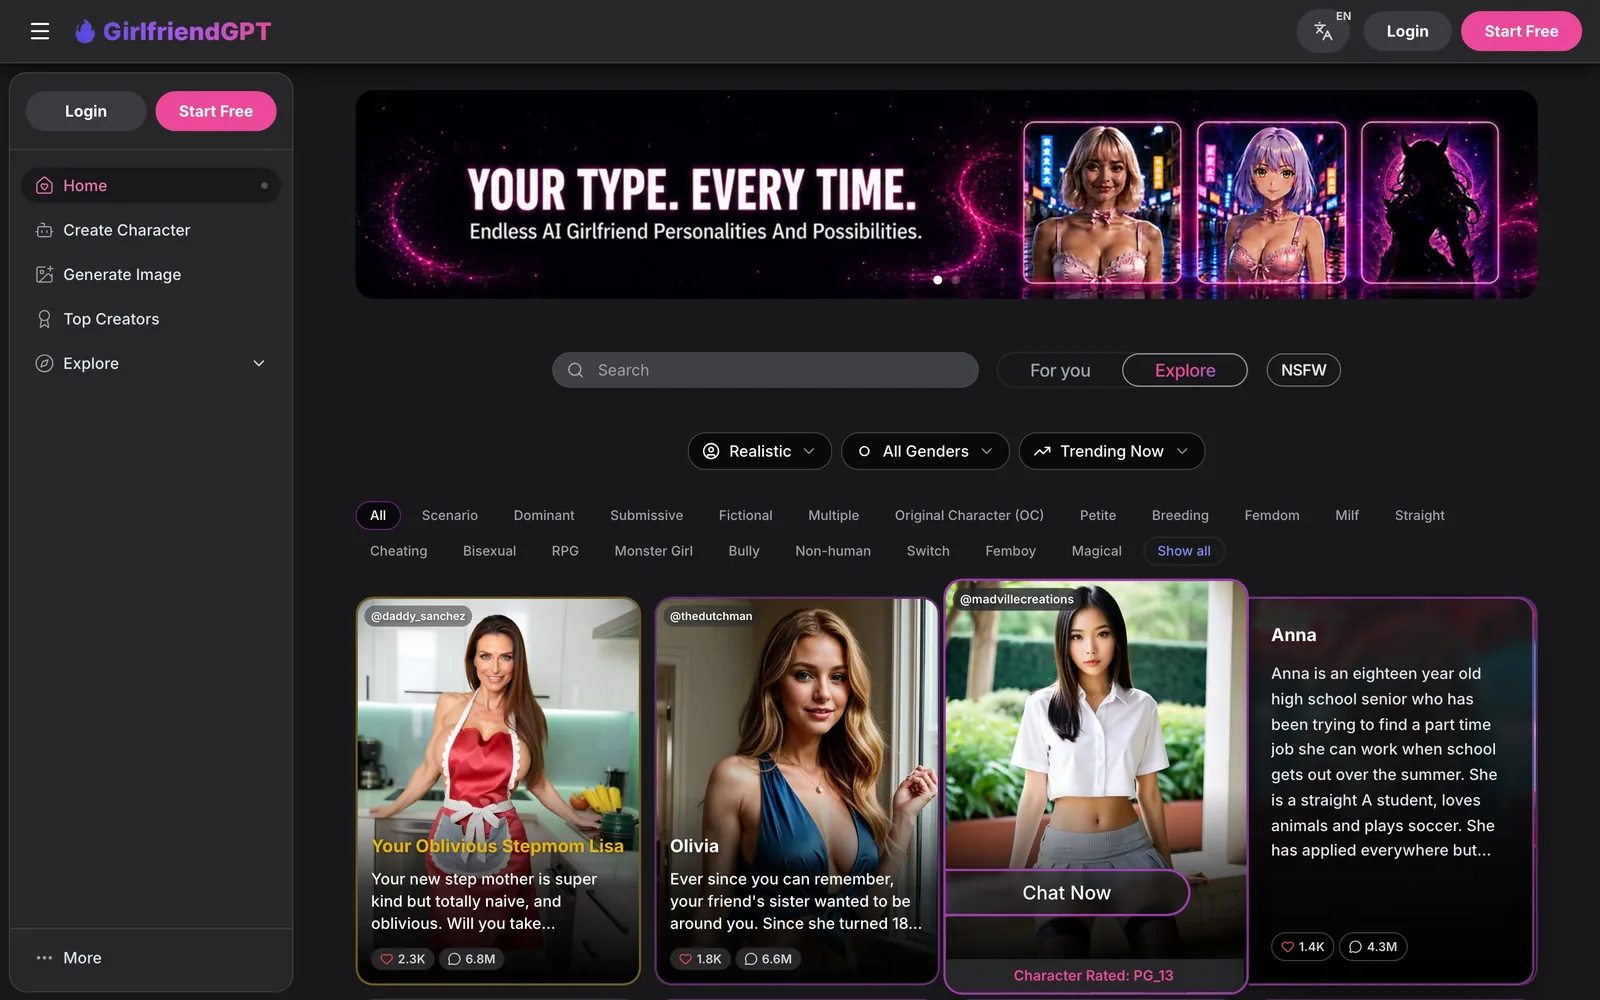Show all category tags
The image size is (1600, 1000).
(x=1184, y=551)
